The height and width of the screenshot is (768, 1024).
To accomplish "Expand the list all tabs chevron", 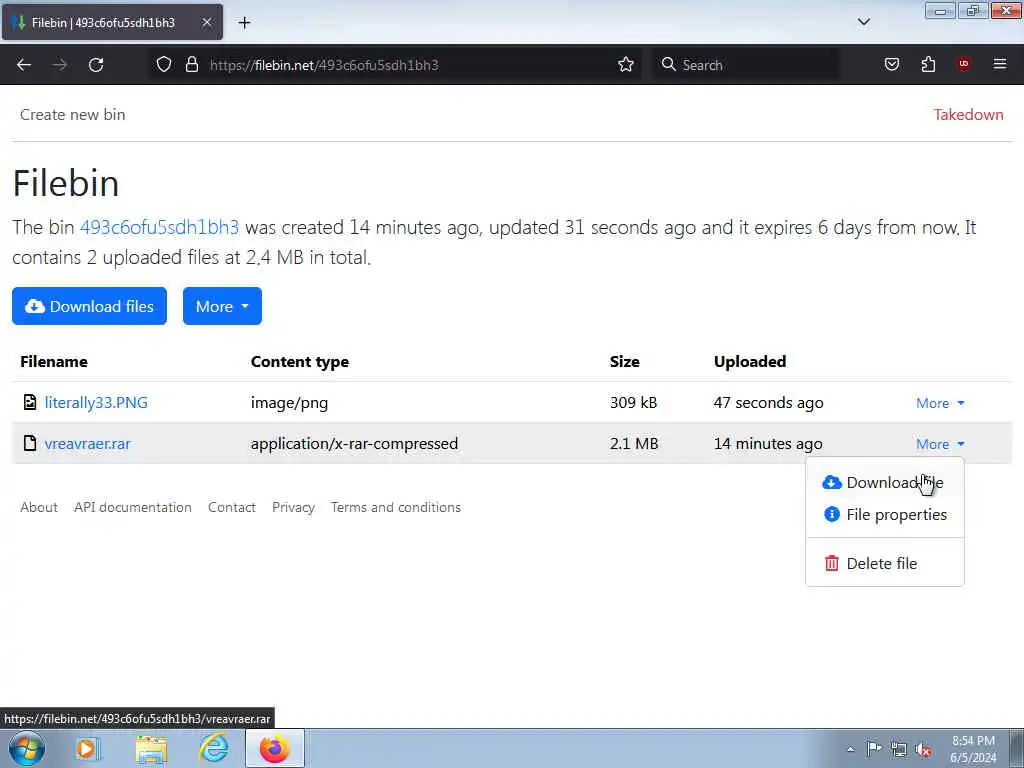I will pyautogui.click(x=863, y=22).
